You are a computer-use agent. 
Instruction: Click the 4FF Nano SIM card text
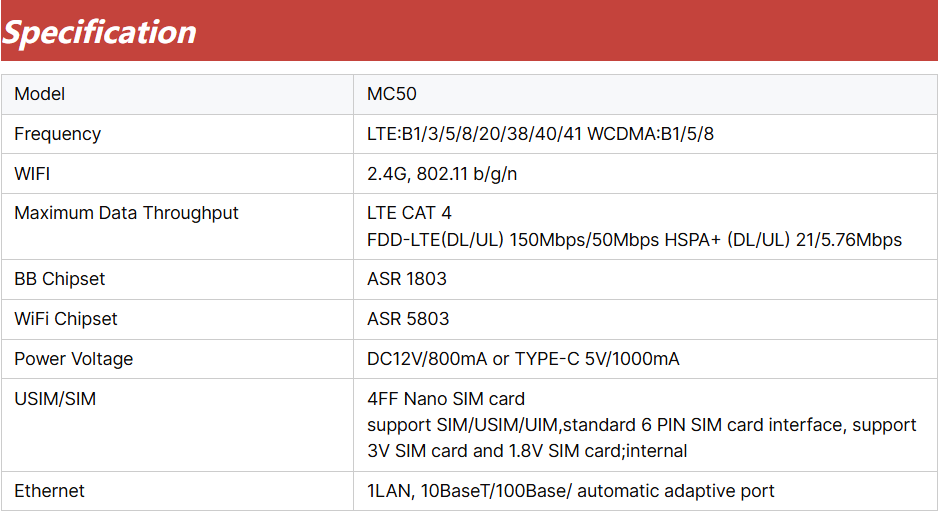(x=445, y=399)
